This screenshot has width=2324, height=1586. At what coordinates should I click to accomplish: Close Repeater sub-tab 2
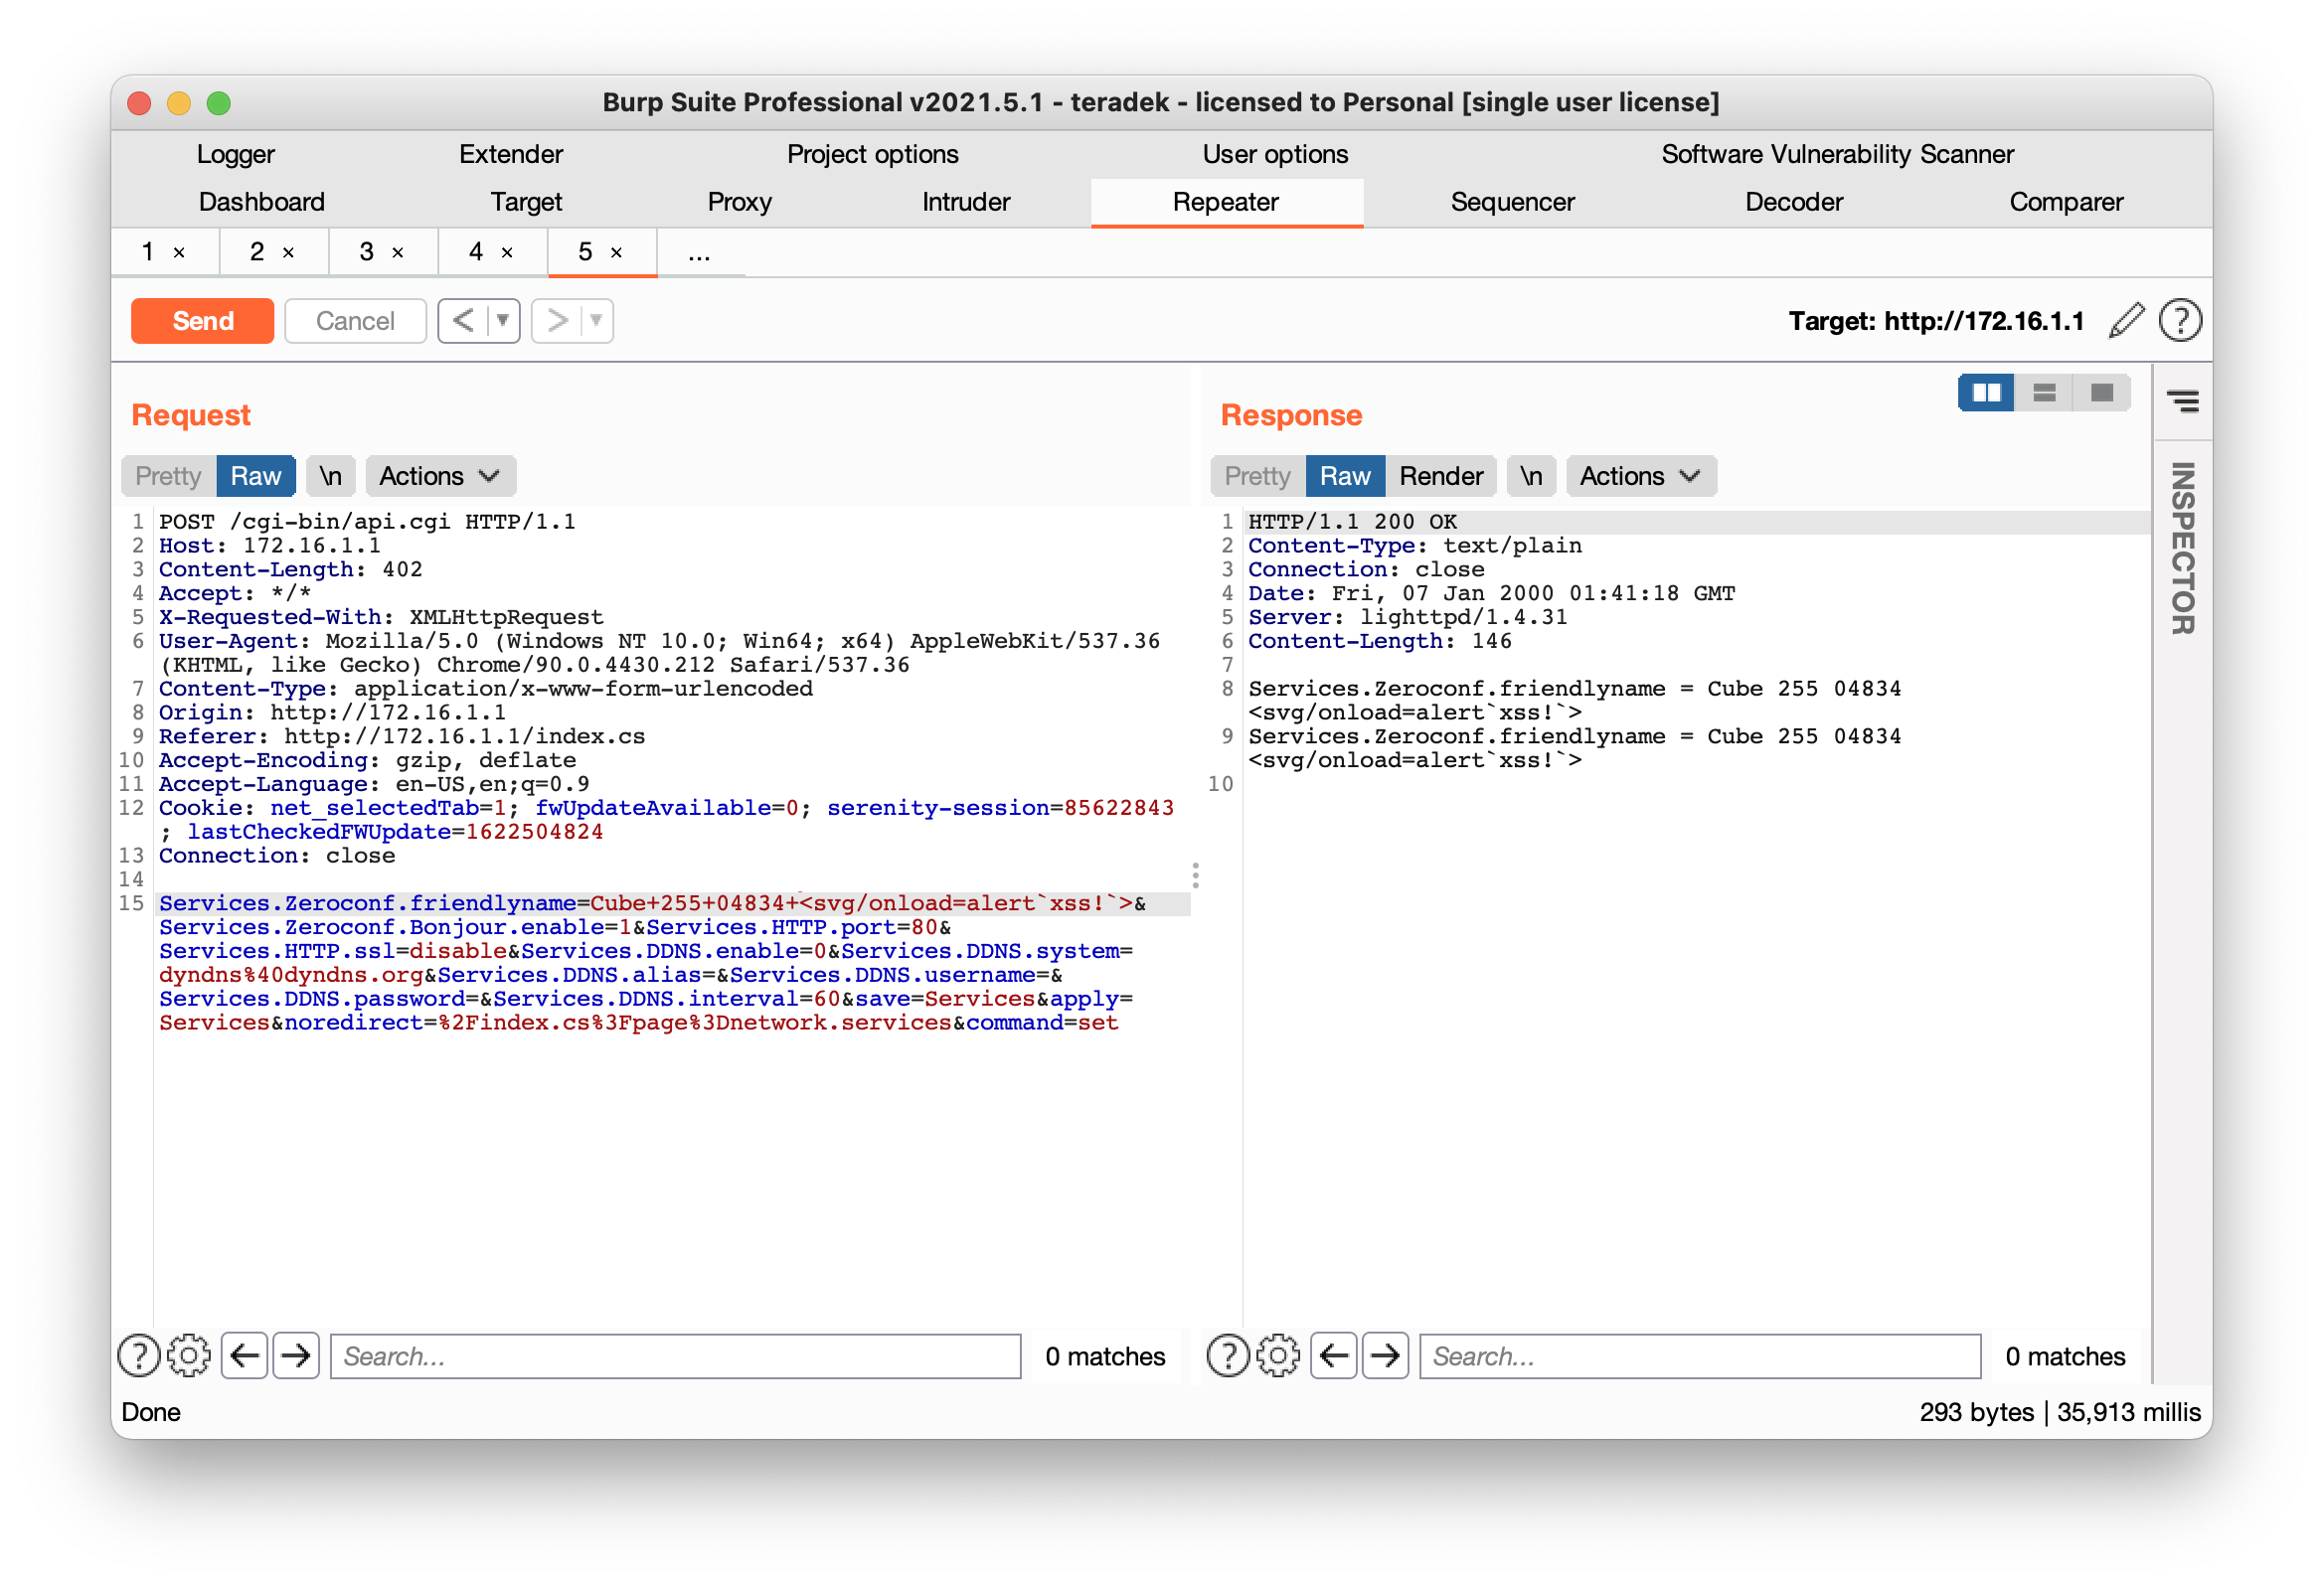288,253
